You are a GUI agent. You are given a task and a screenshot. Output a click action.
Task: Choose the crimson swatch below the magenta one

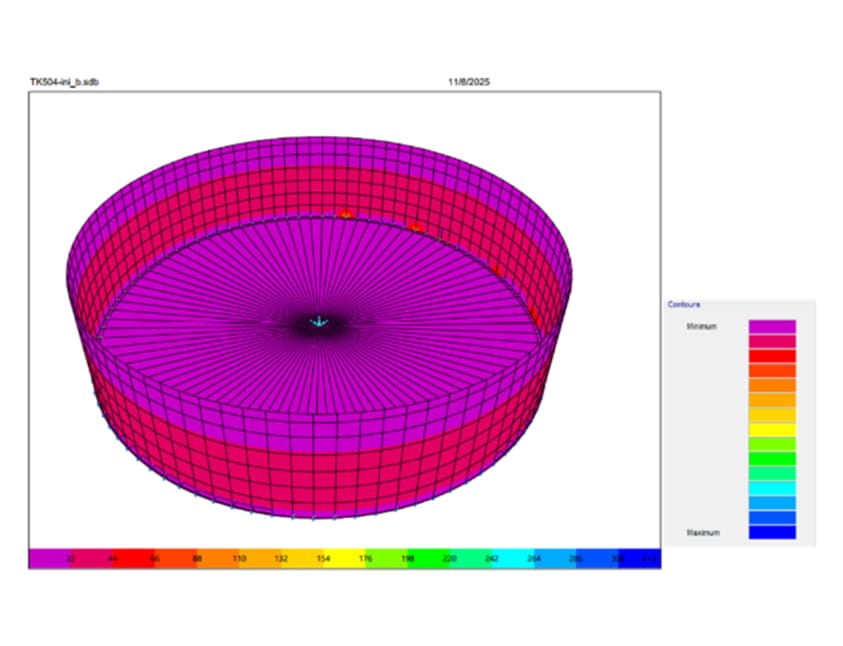772,341
